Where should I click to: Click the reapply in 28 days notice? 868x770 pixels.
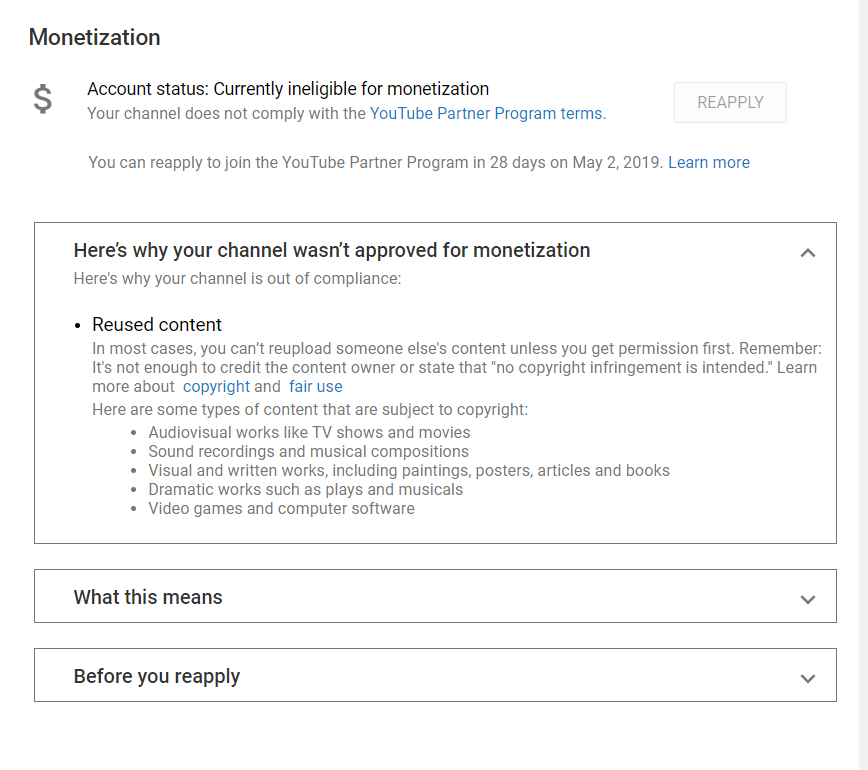(376, 162)
